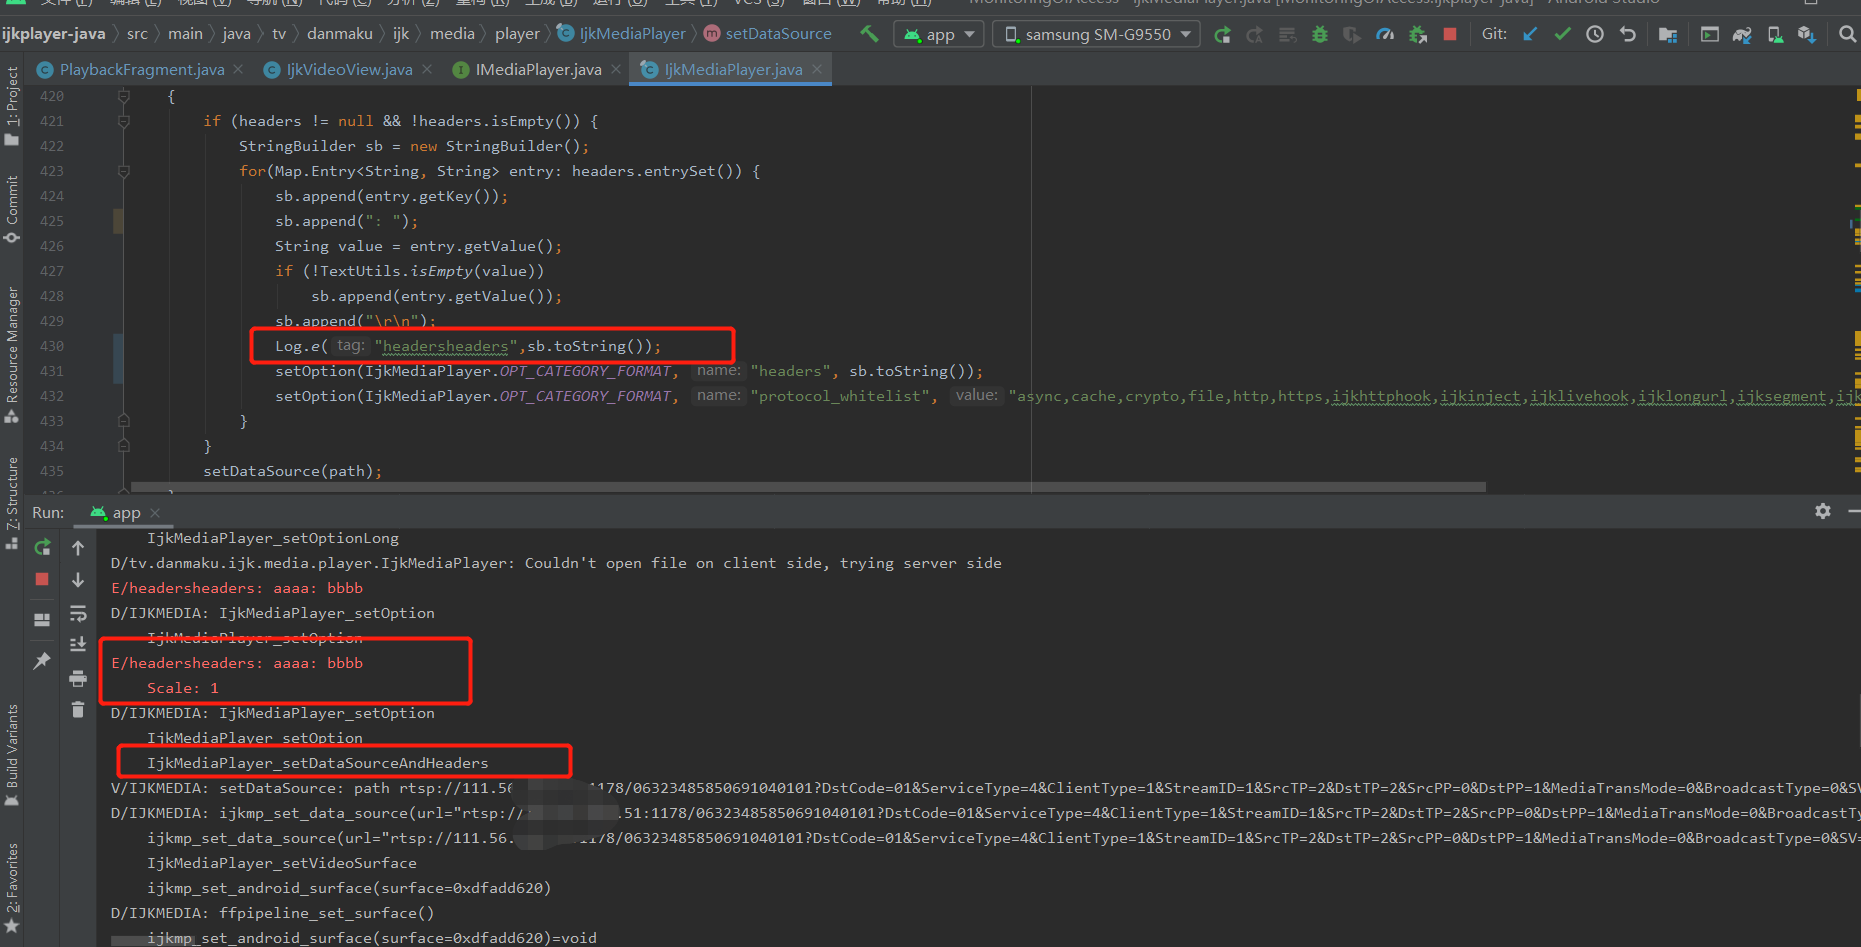This screenshot has height=947, width=1861.
Task: Click the fold end marker at line 434
Action: (124, 446)
